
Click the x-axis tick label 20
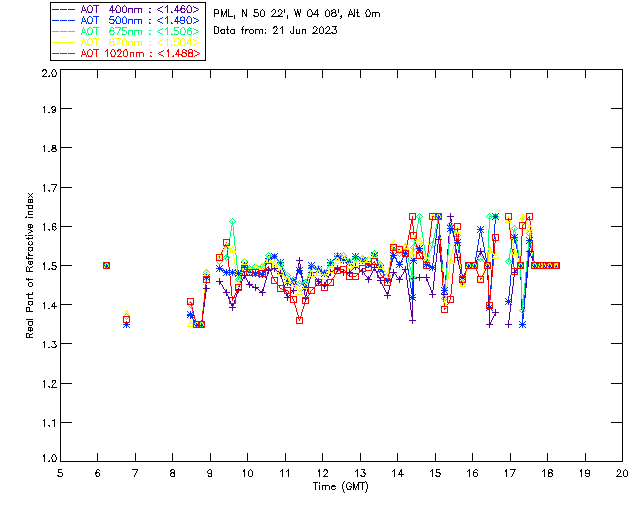click(622, 473)
